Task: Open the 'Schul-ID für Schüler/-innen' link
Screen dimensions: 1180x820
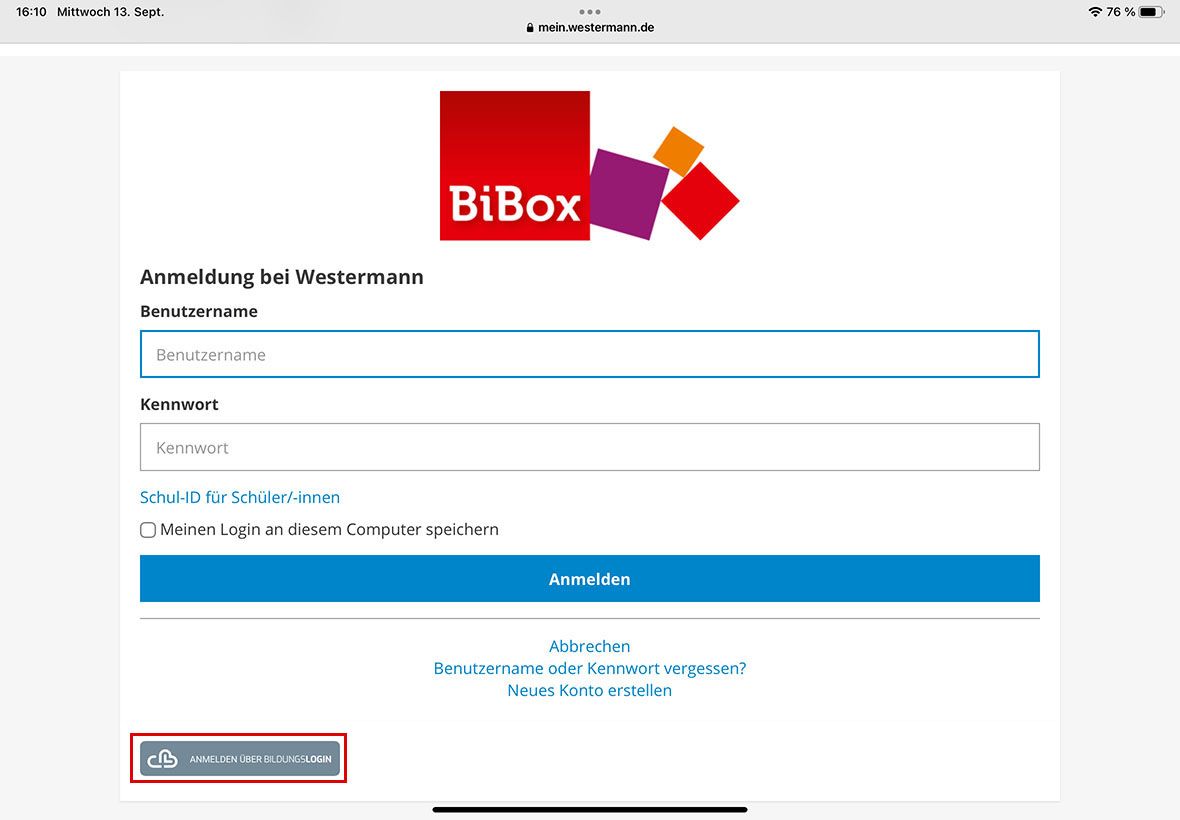Action: click(240, 497)
